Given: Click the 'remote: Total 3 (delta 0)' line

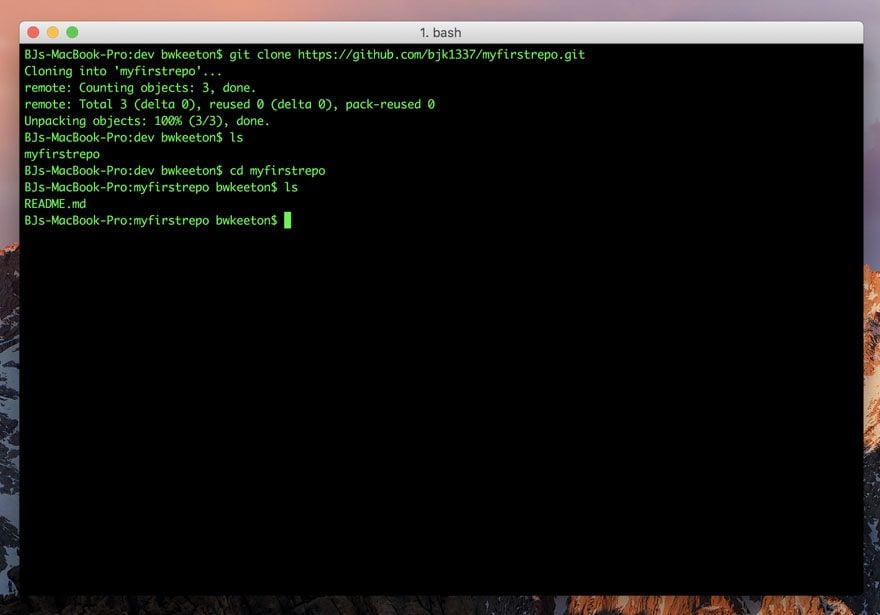Looking at the screenshot, I should pos(230,104).
